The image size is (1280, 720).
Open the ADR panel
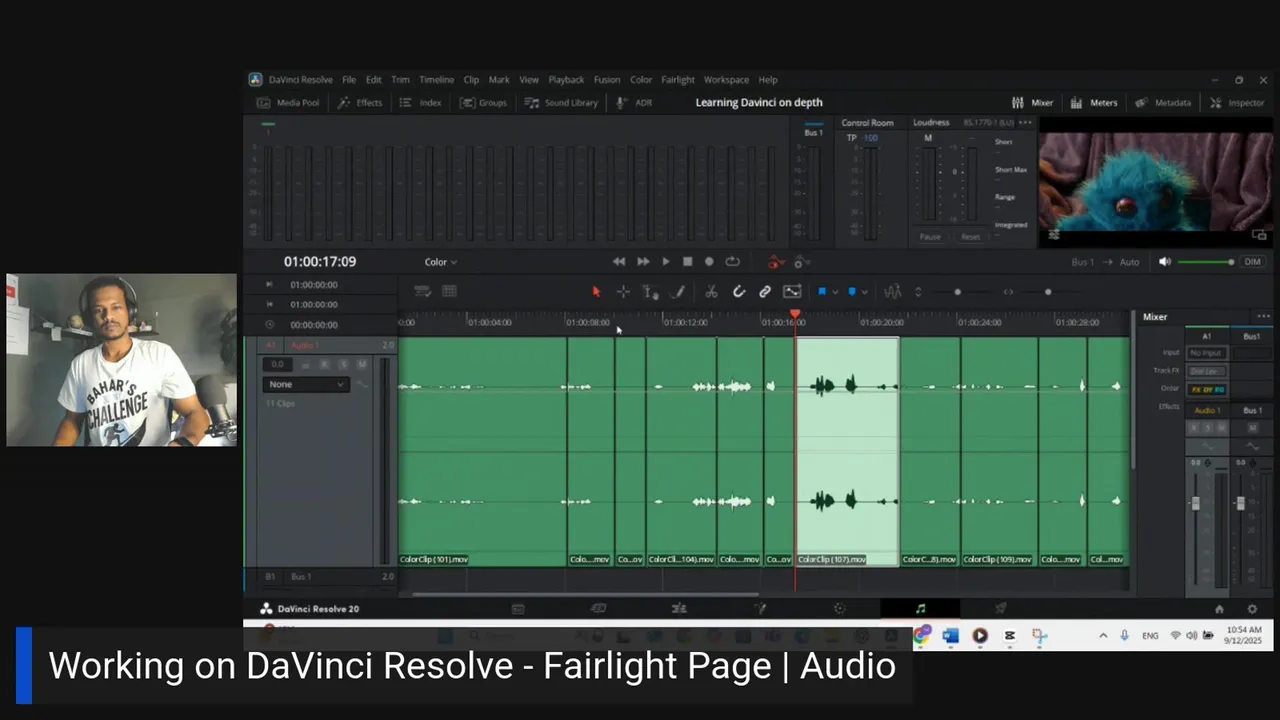(634, 102)
